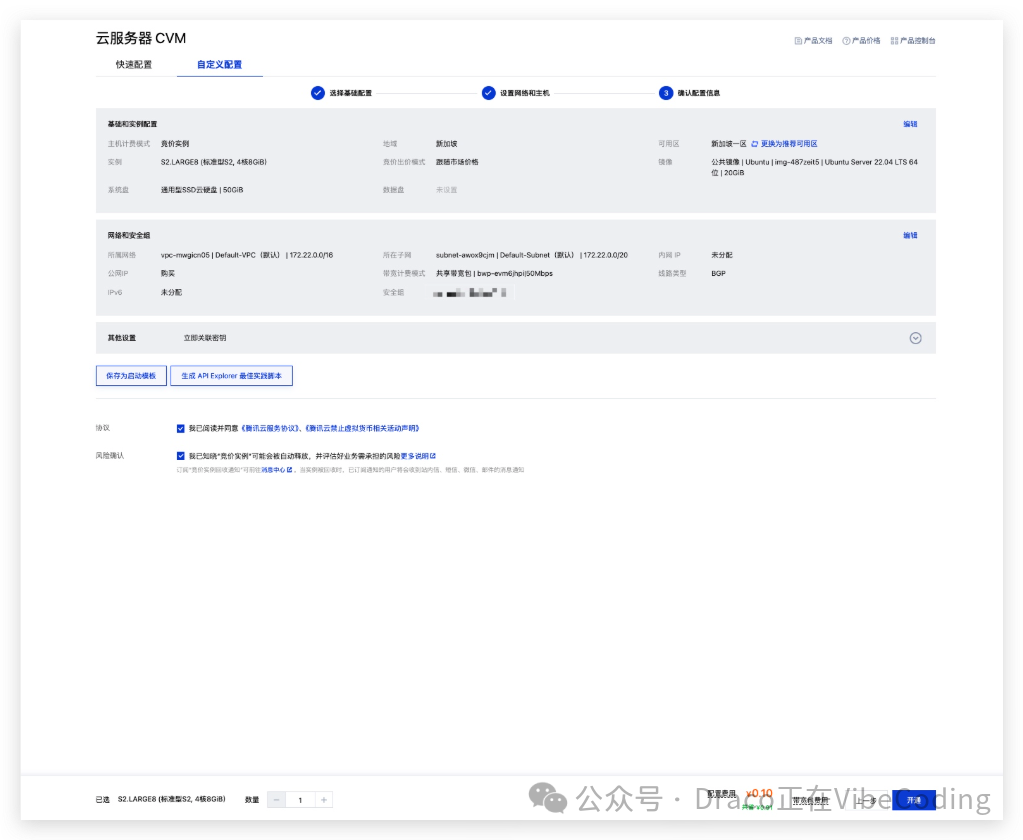Click the 设置网络和主机 step checkmark icon
Viewport: 1023px width, 840px height.
[489, 93]
